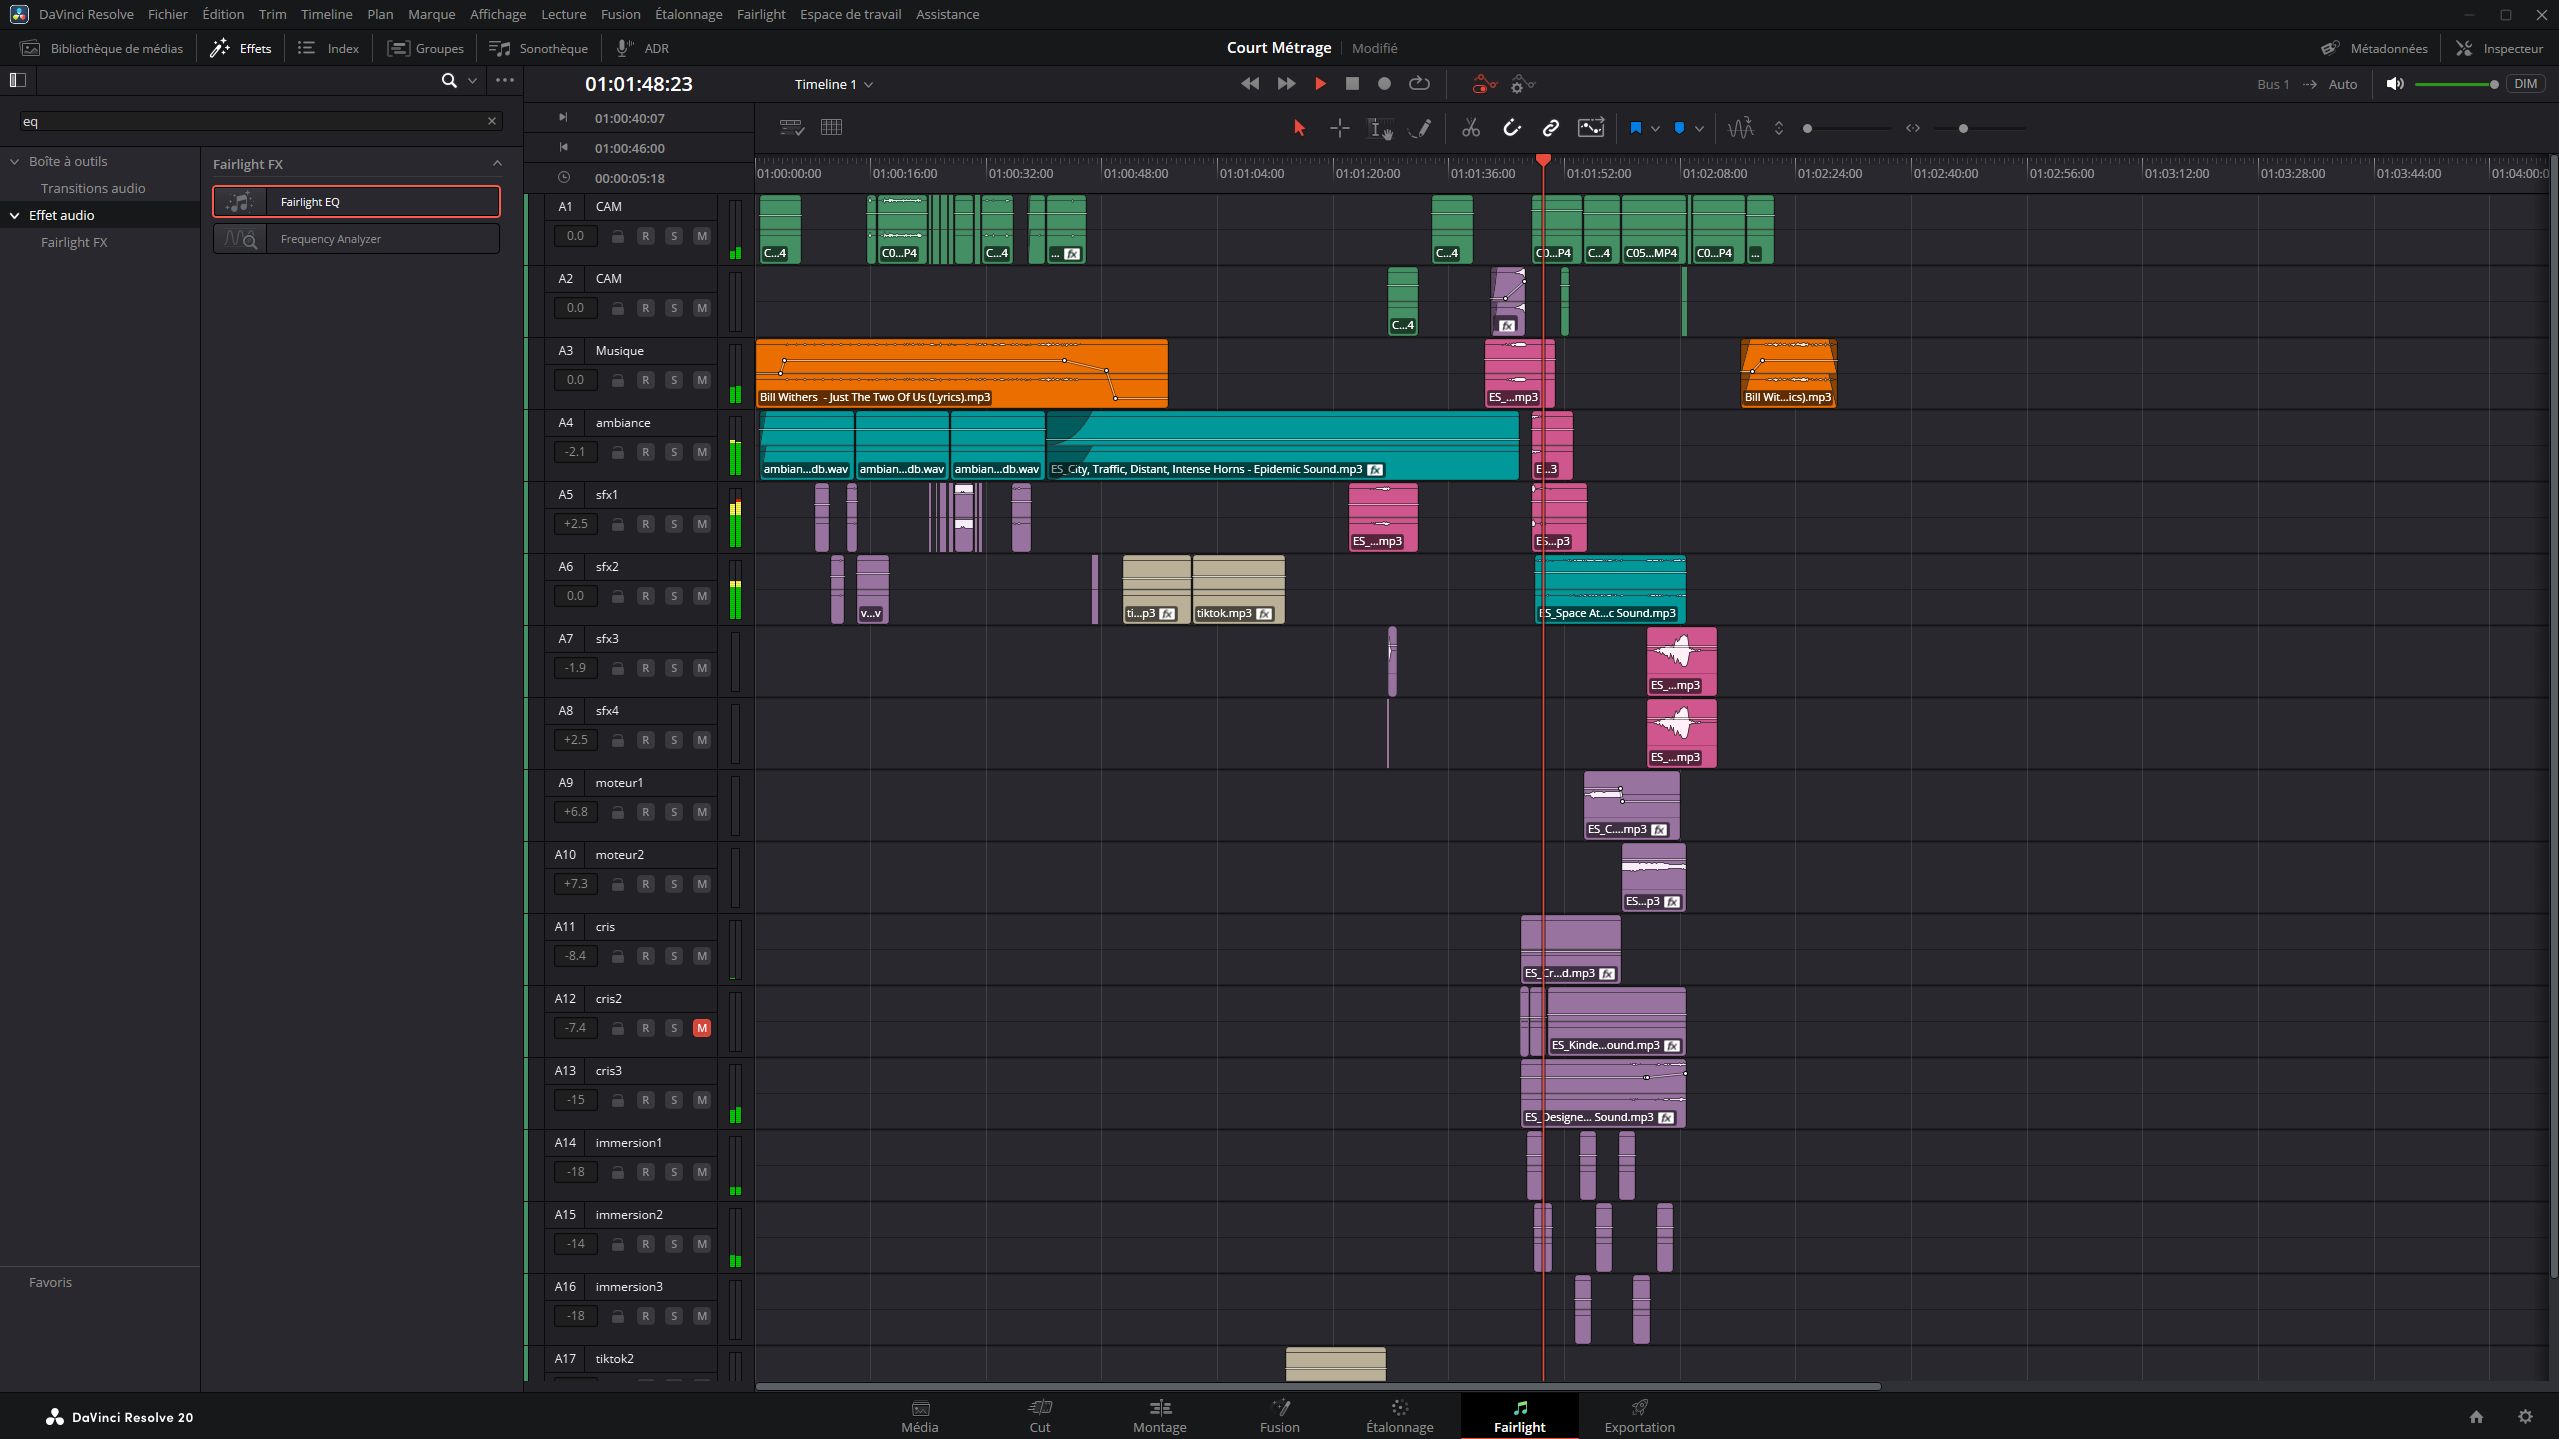
Task: Collapse the Fairlight FX section chevron
Action: (497, 164)
